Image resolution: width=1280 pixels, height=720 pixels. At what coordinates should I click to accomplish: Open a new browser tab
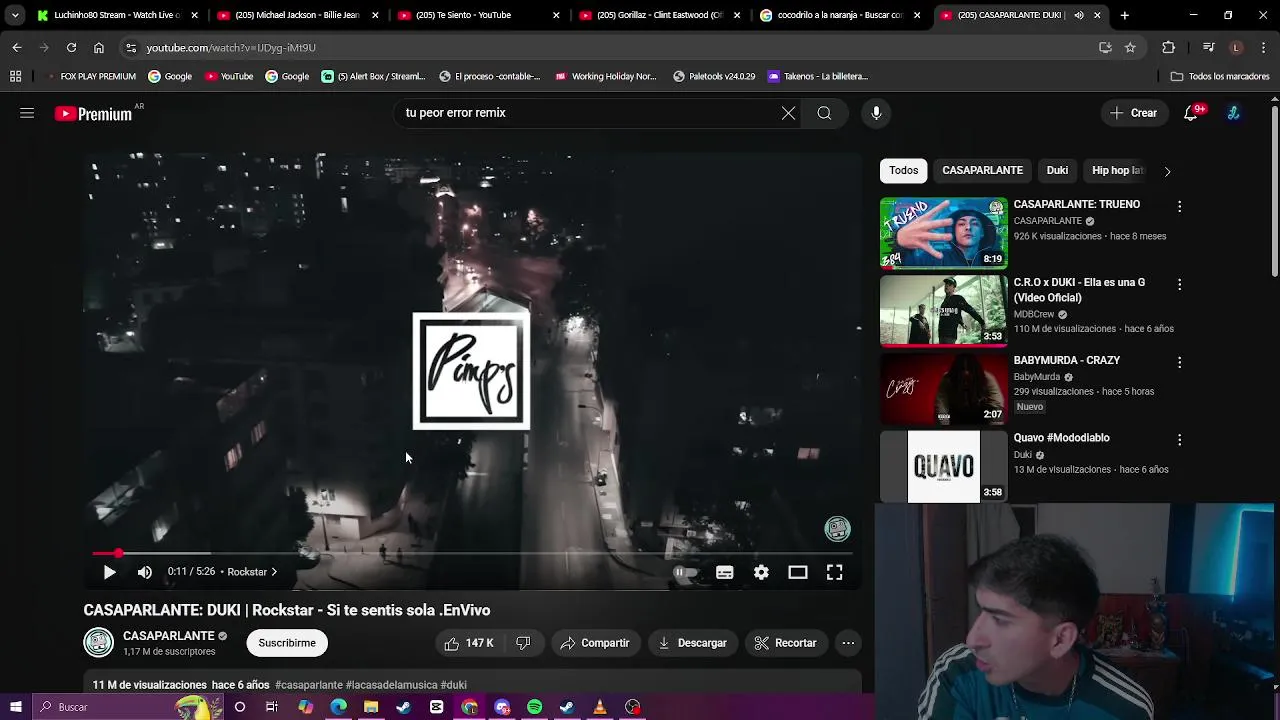coord(1124,15)
